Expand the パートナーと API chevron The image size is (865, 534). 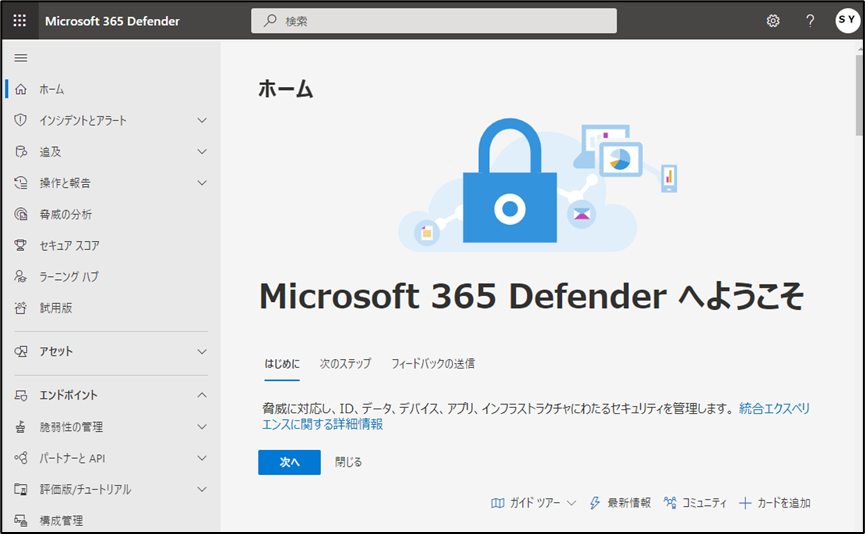(202, 458)
